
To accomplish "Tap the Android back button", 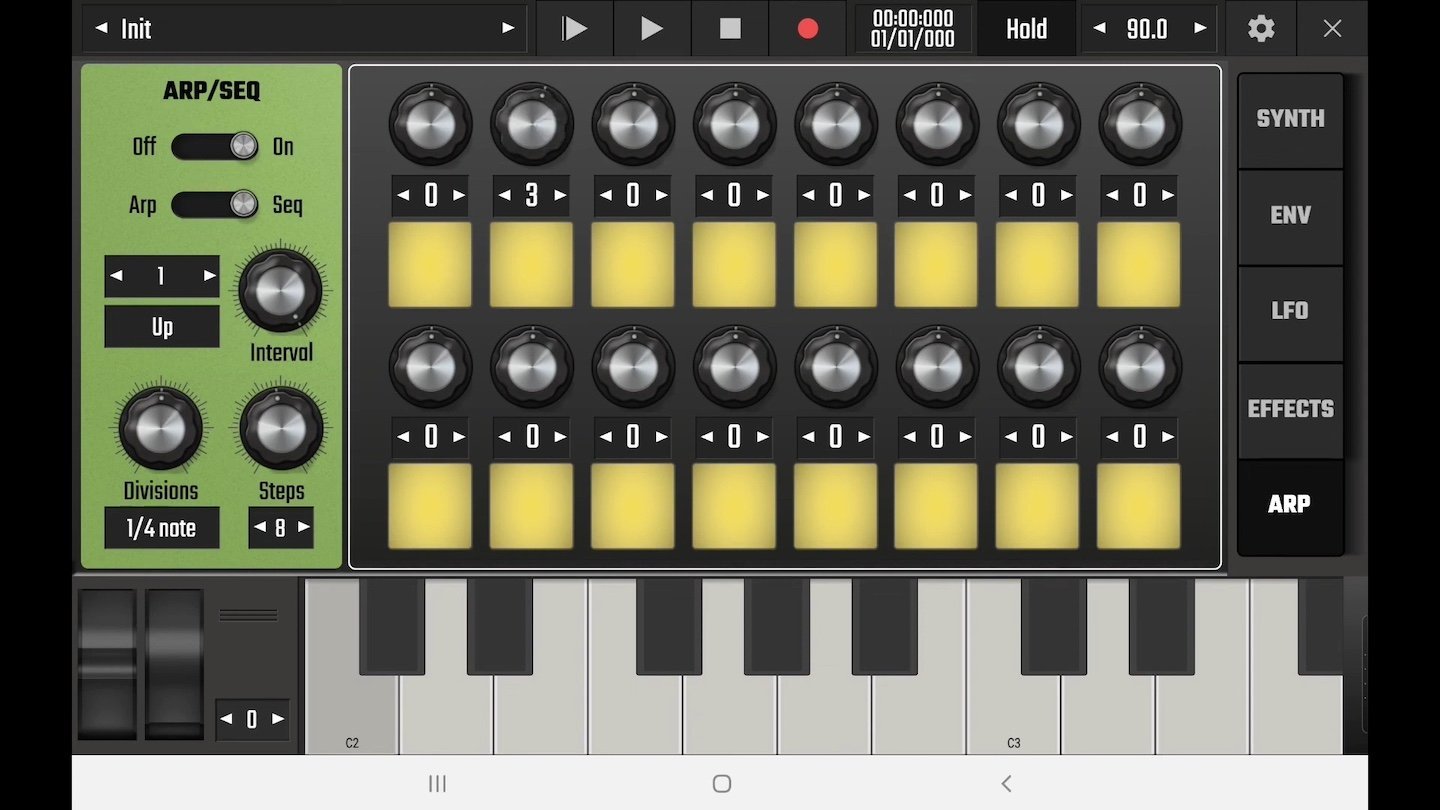I will [x=1006, y=784].
